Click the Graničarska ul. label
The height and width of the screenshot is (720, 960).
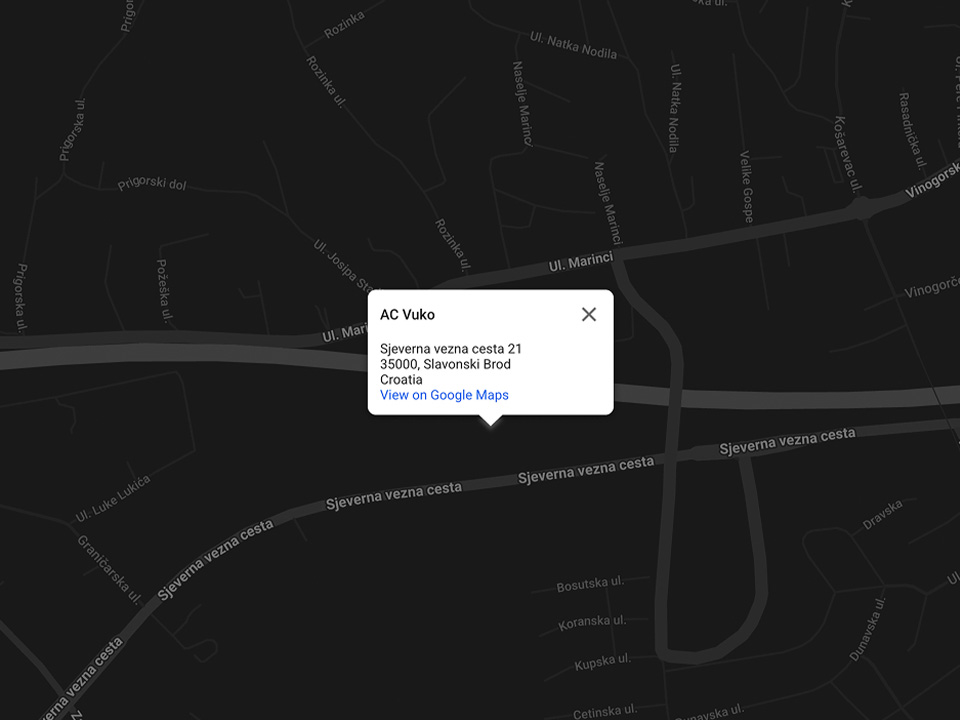point(109,569)
